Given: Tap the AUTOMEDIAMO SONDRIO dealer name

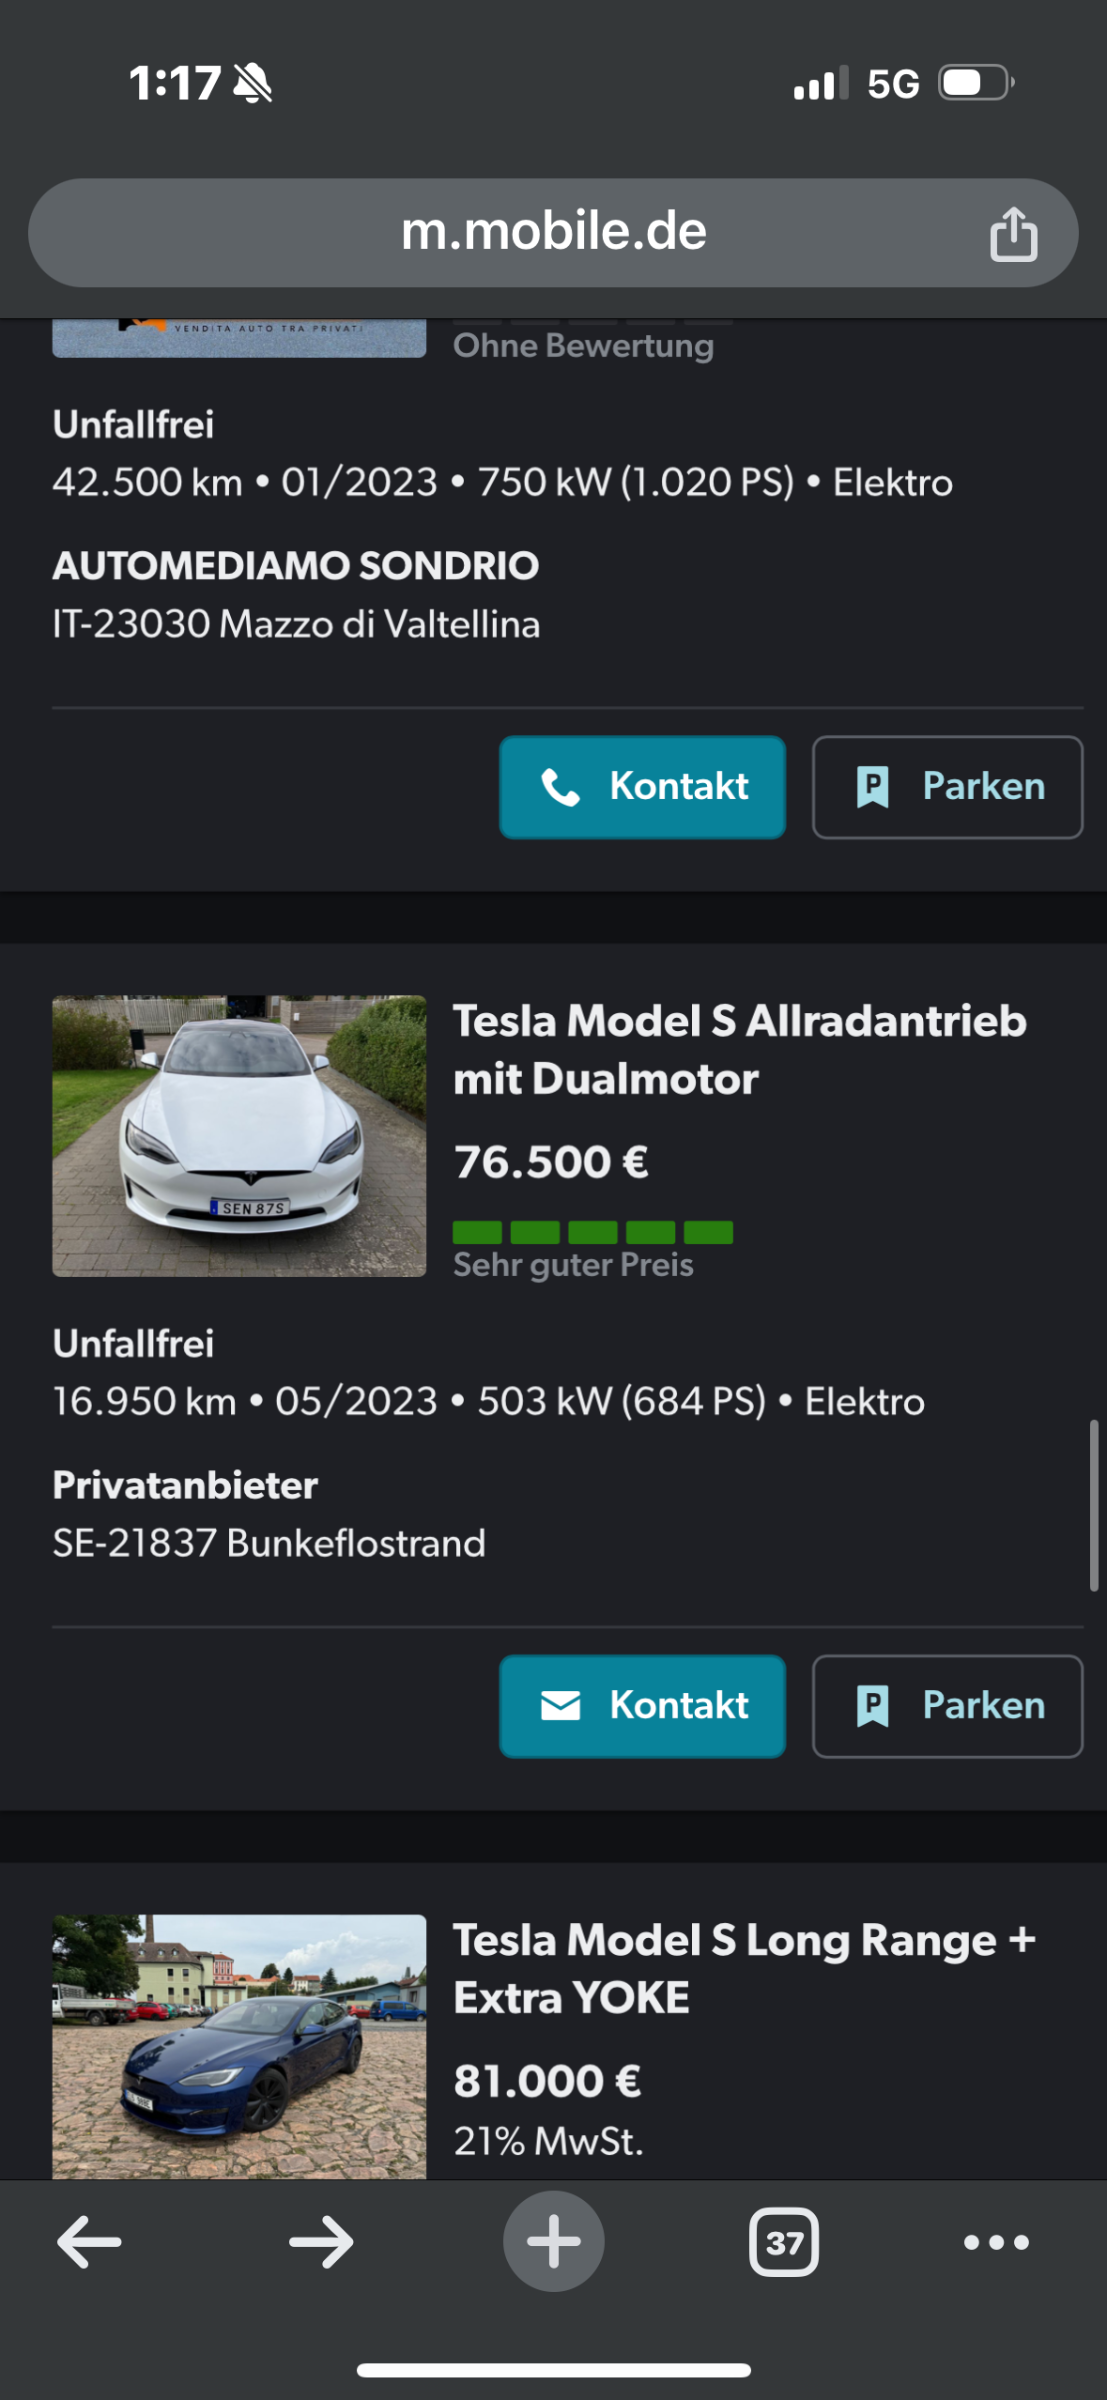Looking at the screenshot, I should (296, 566).
